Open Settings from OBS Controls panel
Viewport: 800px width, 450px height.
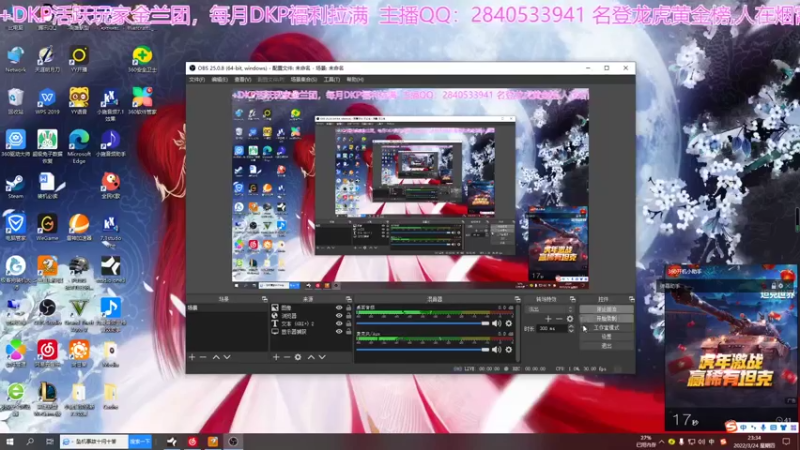pyautogui.click(x=606, y=337)
